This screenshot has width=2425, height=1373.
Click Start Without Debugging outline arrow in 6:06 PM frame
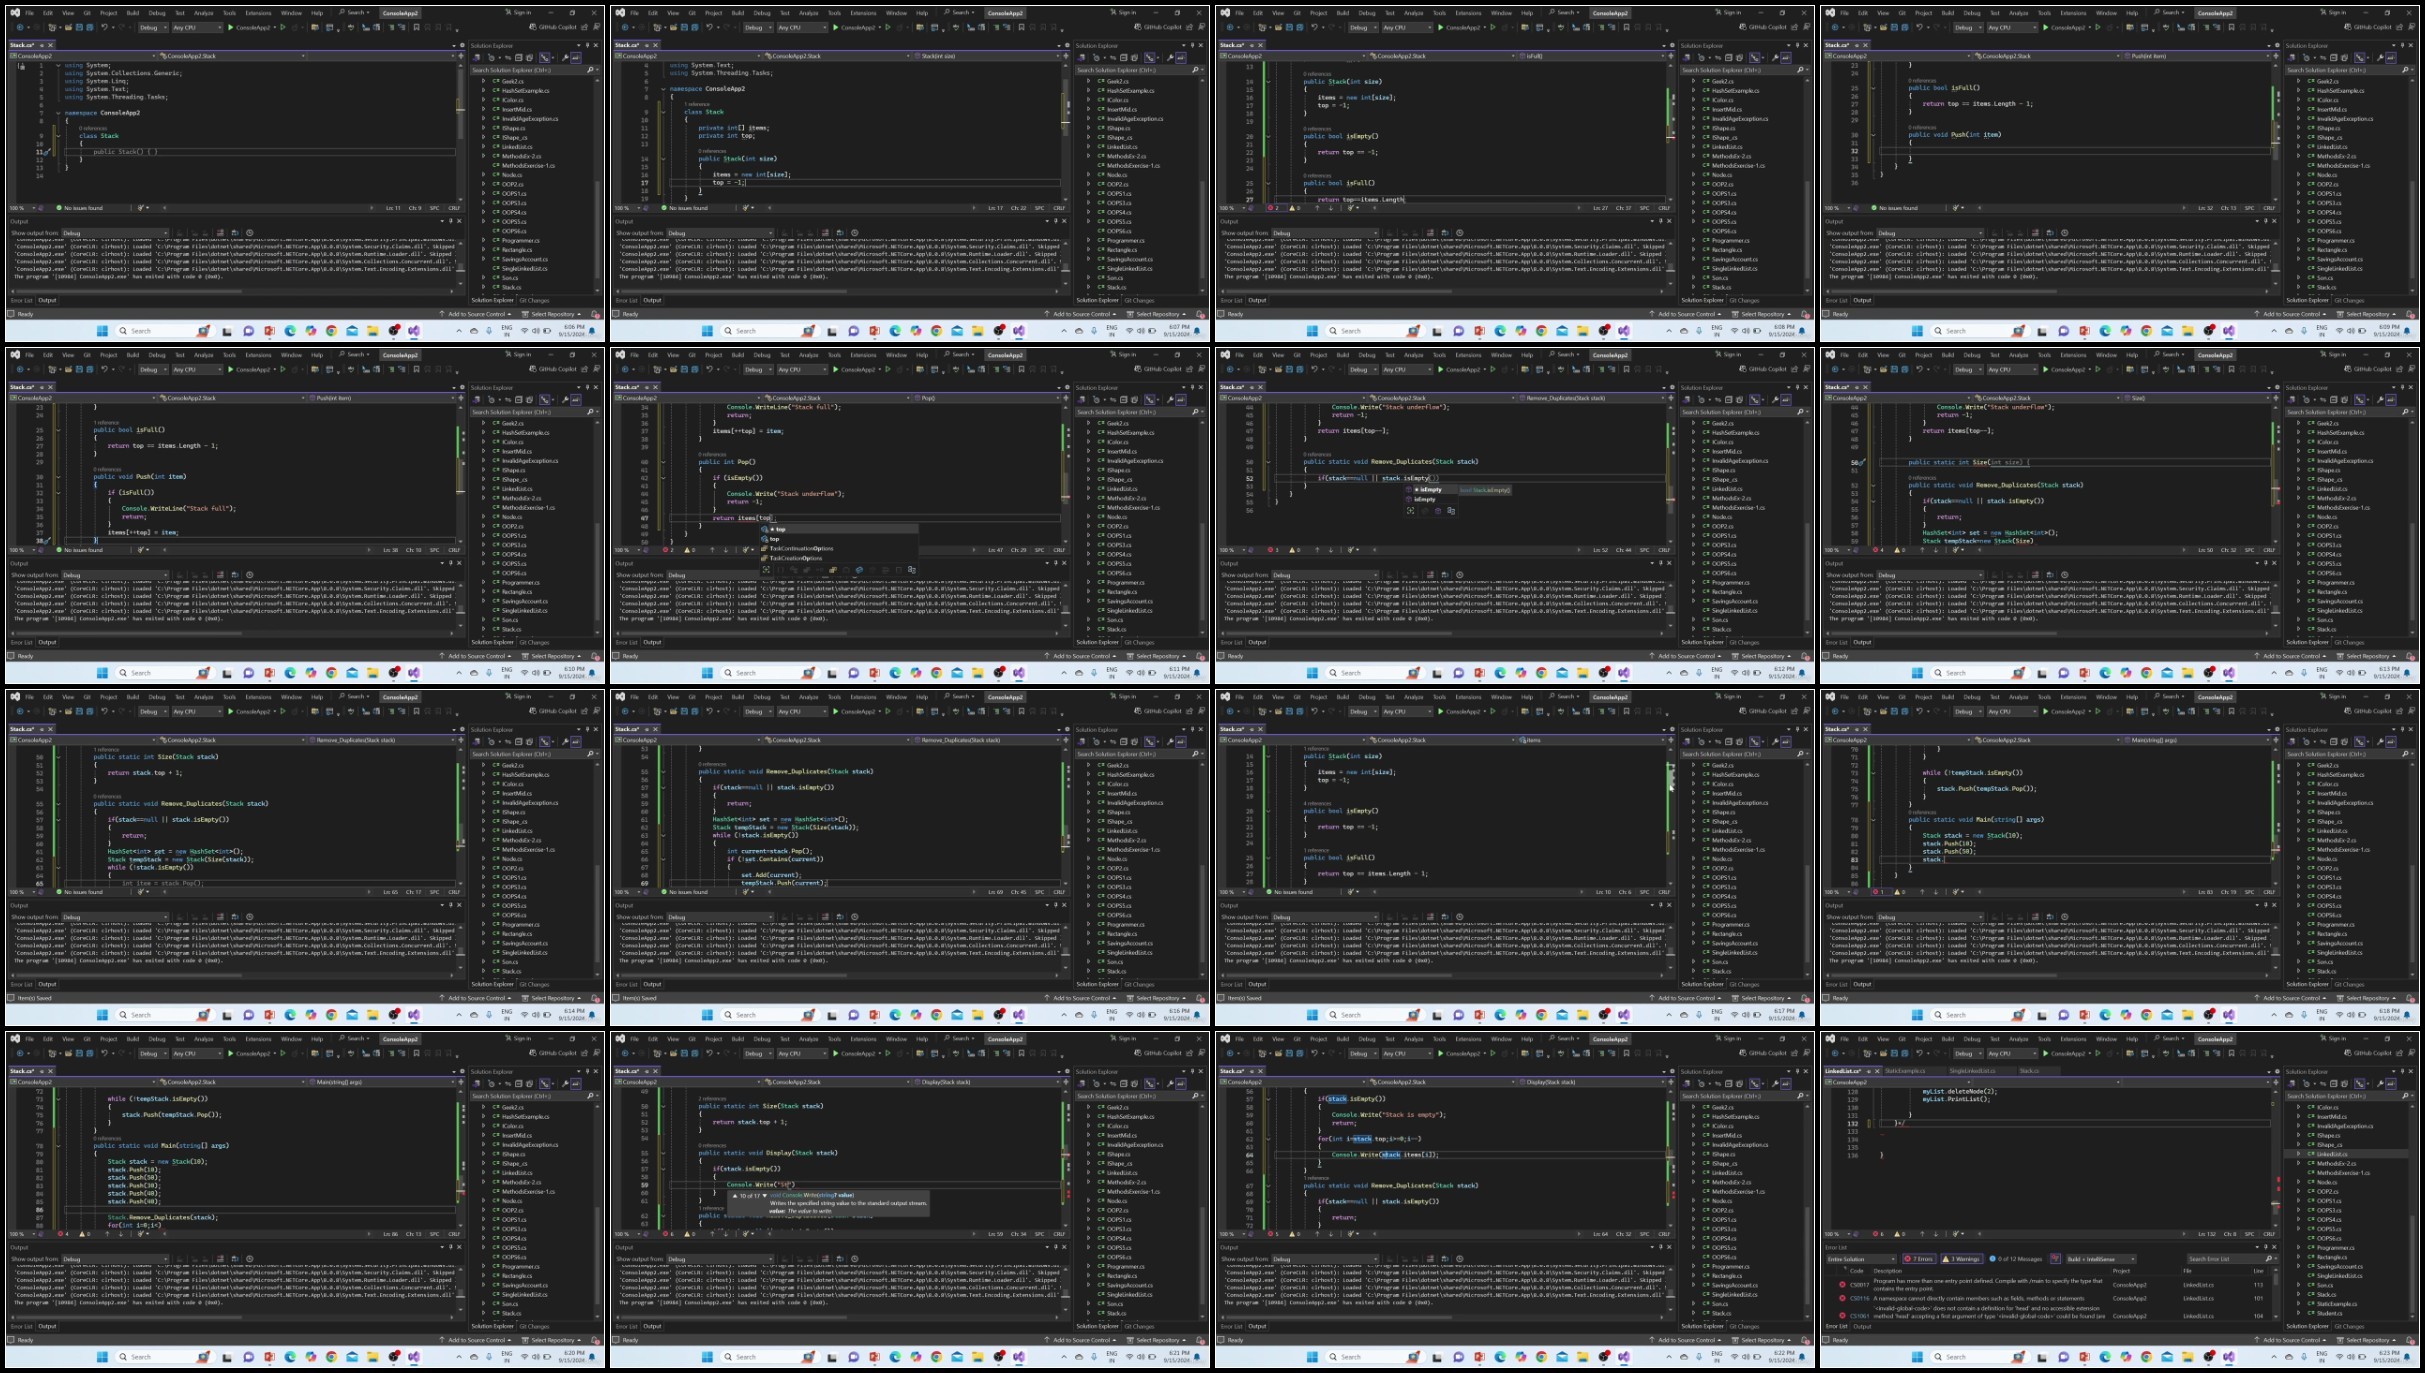point(283,28)
